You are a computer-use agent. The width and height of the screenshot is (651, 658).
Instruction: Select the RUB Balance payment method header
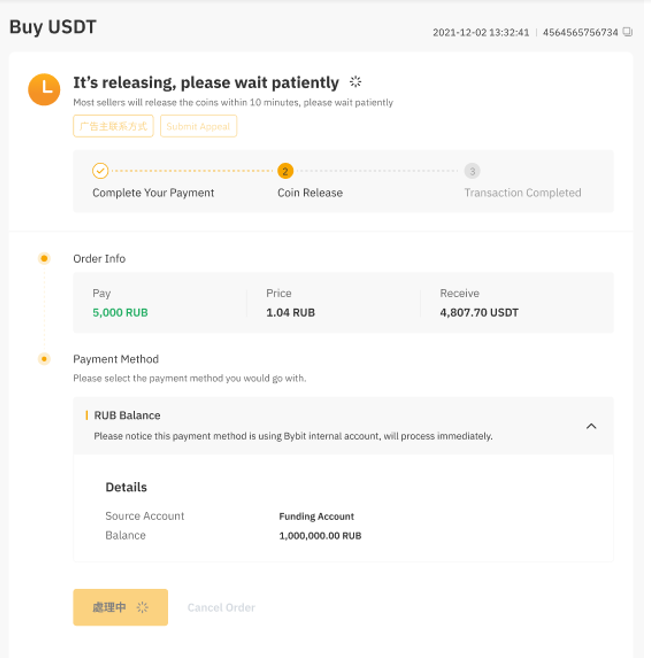point(127,415)
